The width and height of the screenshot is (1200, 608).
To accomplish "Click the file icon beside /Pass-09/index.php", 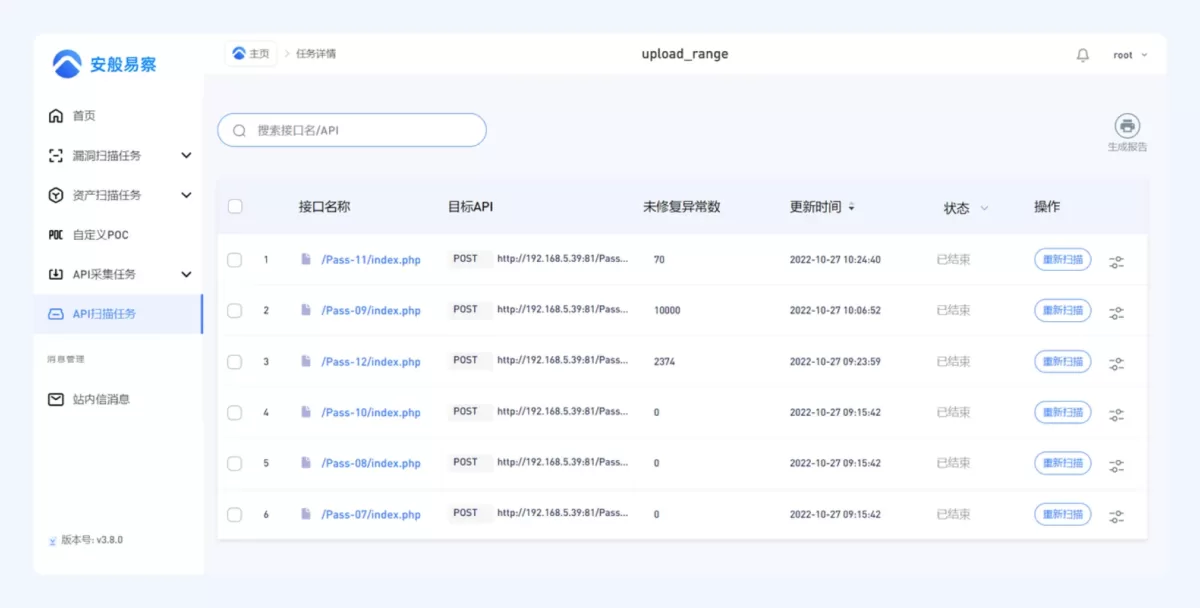I will pos(306,310).
